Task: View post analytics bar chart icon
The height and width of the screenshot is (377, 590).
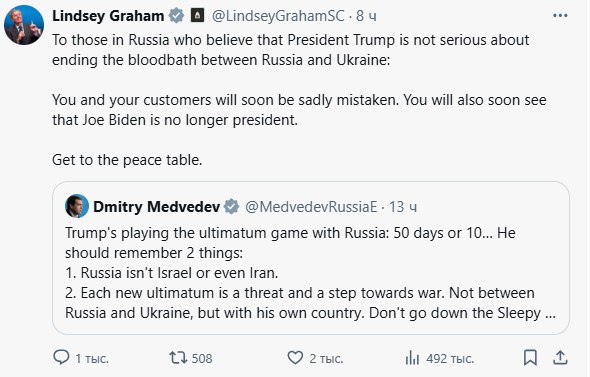Action: (412, 357)
